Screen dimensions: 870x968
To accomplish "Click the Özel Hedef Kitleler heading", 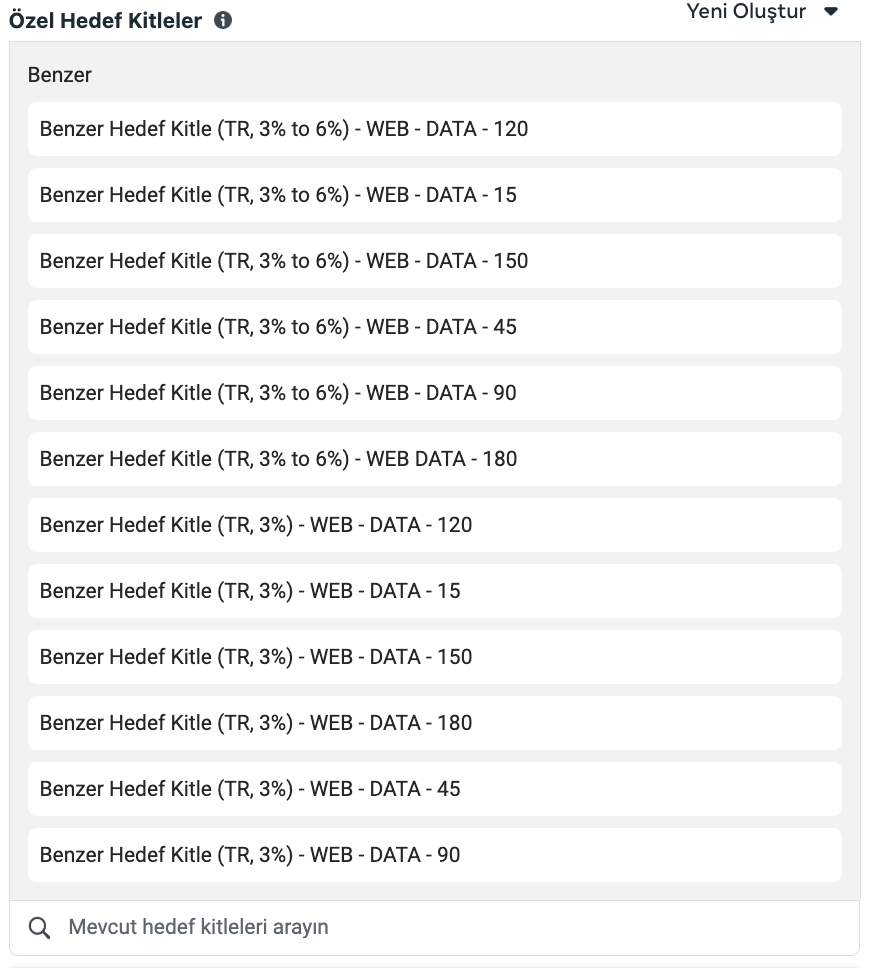I will 105,20.
